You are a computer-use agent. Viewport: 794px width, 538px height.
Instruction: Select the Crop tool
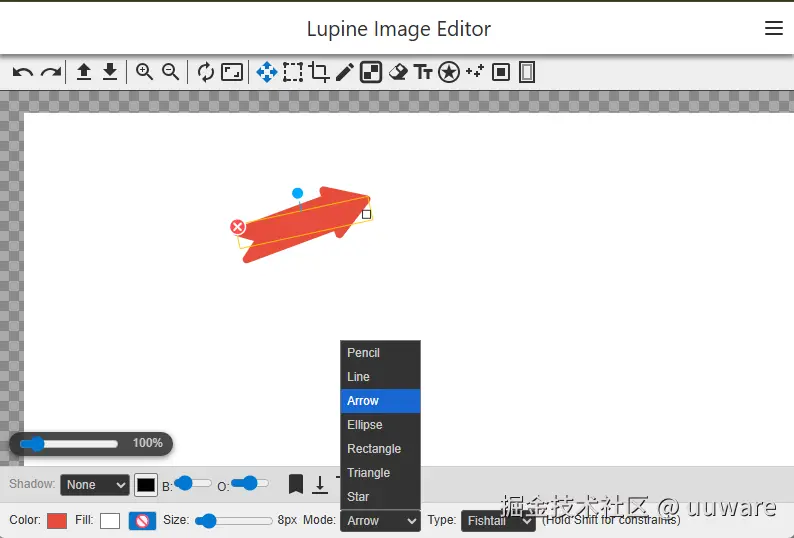coord(319,72)
